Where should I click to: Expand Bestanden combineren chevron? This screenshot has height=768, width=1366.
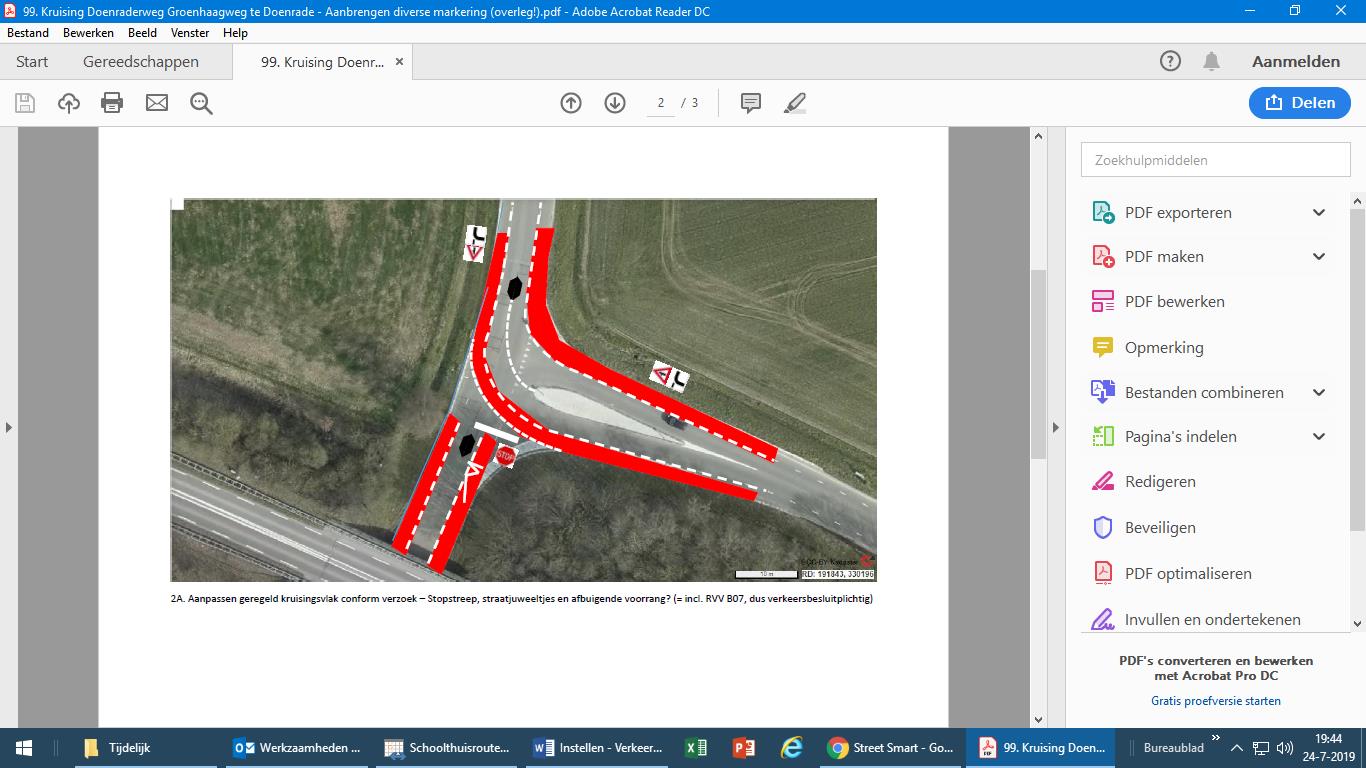(x=1319, y=392)
